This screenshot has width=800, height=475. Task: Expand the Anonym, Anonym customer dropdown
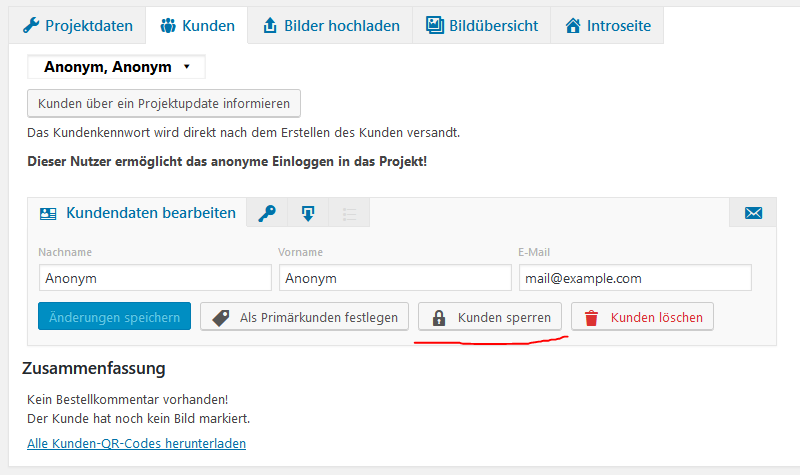point(116,68)
